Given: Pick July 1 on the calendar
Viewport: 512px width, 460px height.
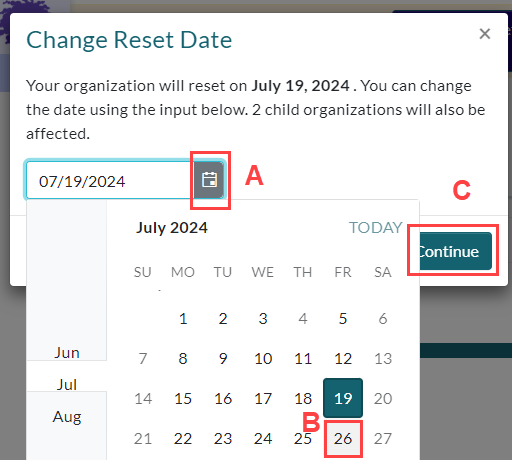Looking at the screenshot, I should coord(183,318).
